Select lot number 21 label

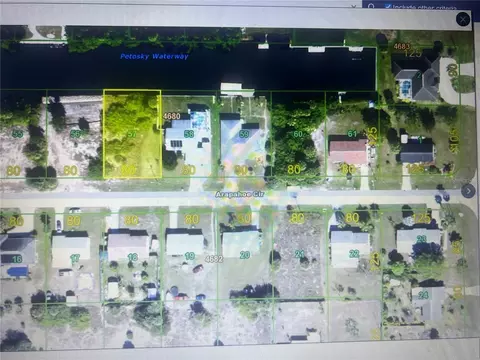click(299, 254)
